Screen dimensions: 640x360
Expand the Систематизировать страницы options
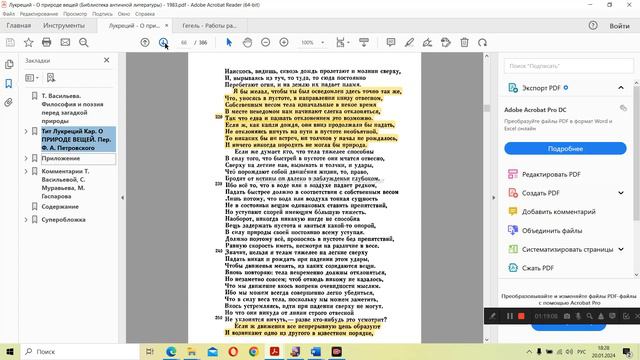tap(621, 249)
